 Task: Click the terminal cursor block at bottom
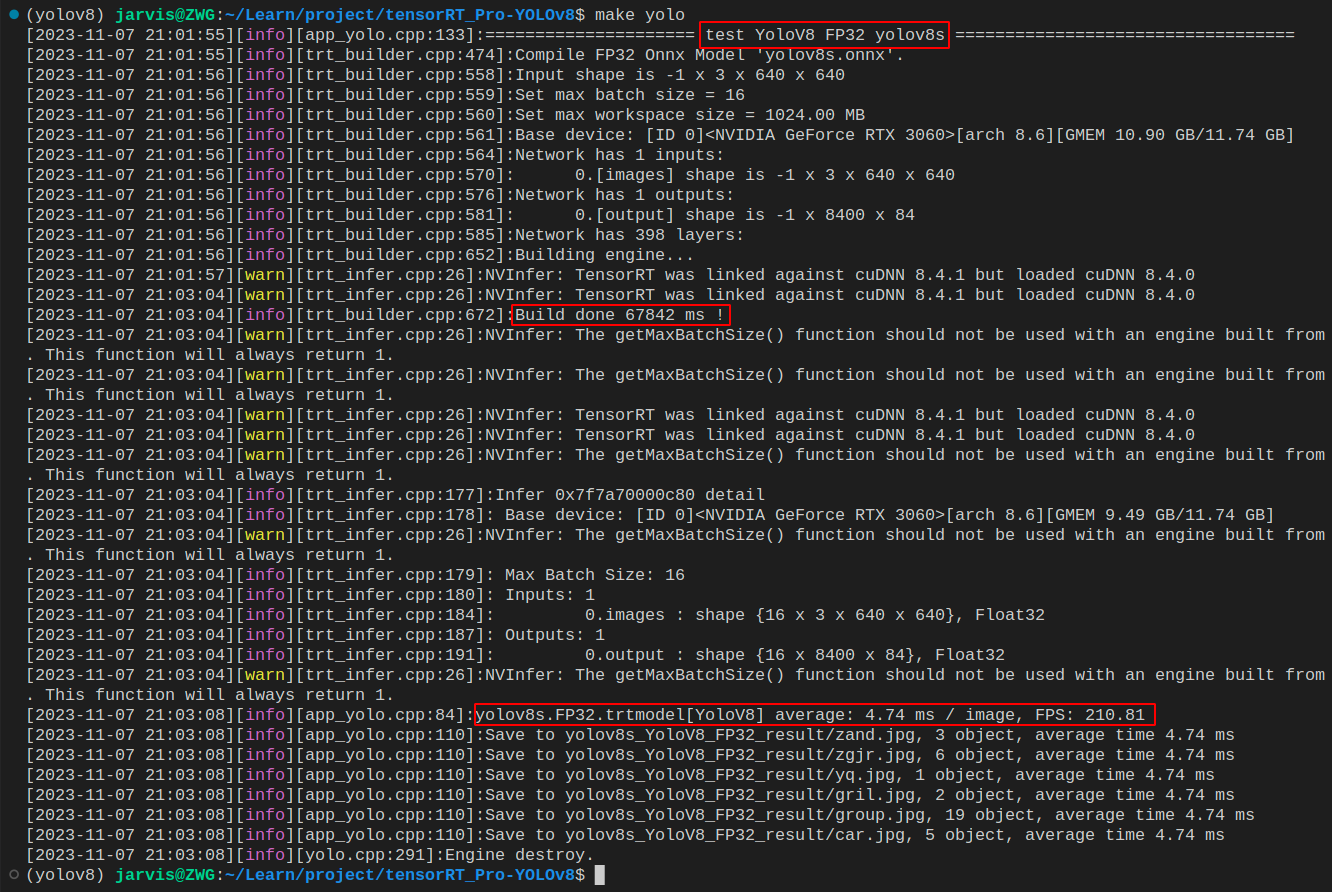coord(600,875)
